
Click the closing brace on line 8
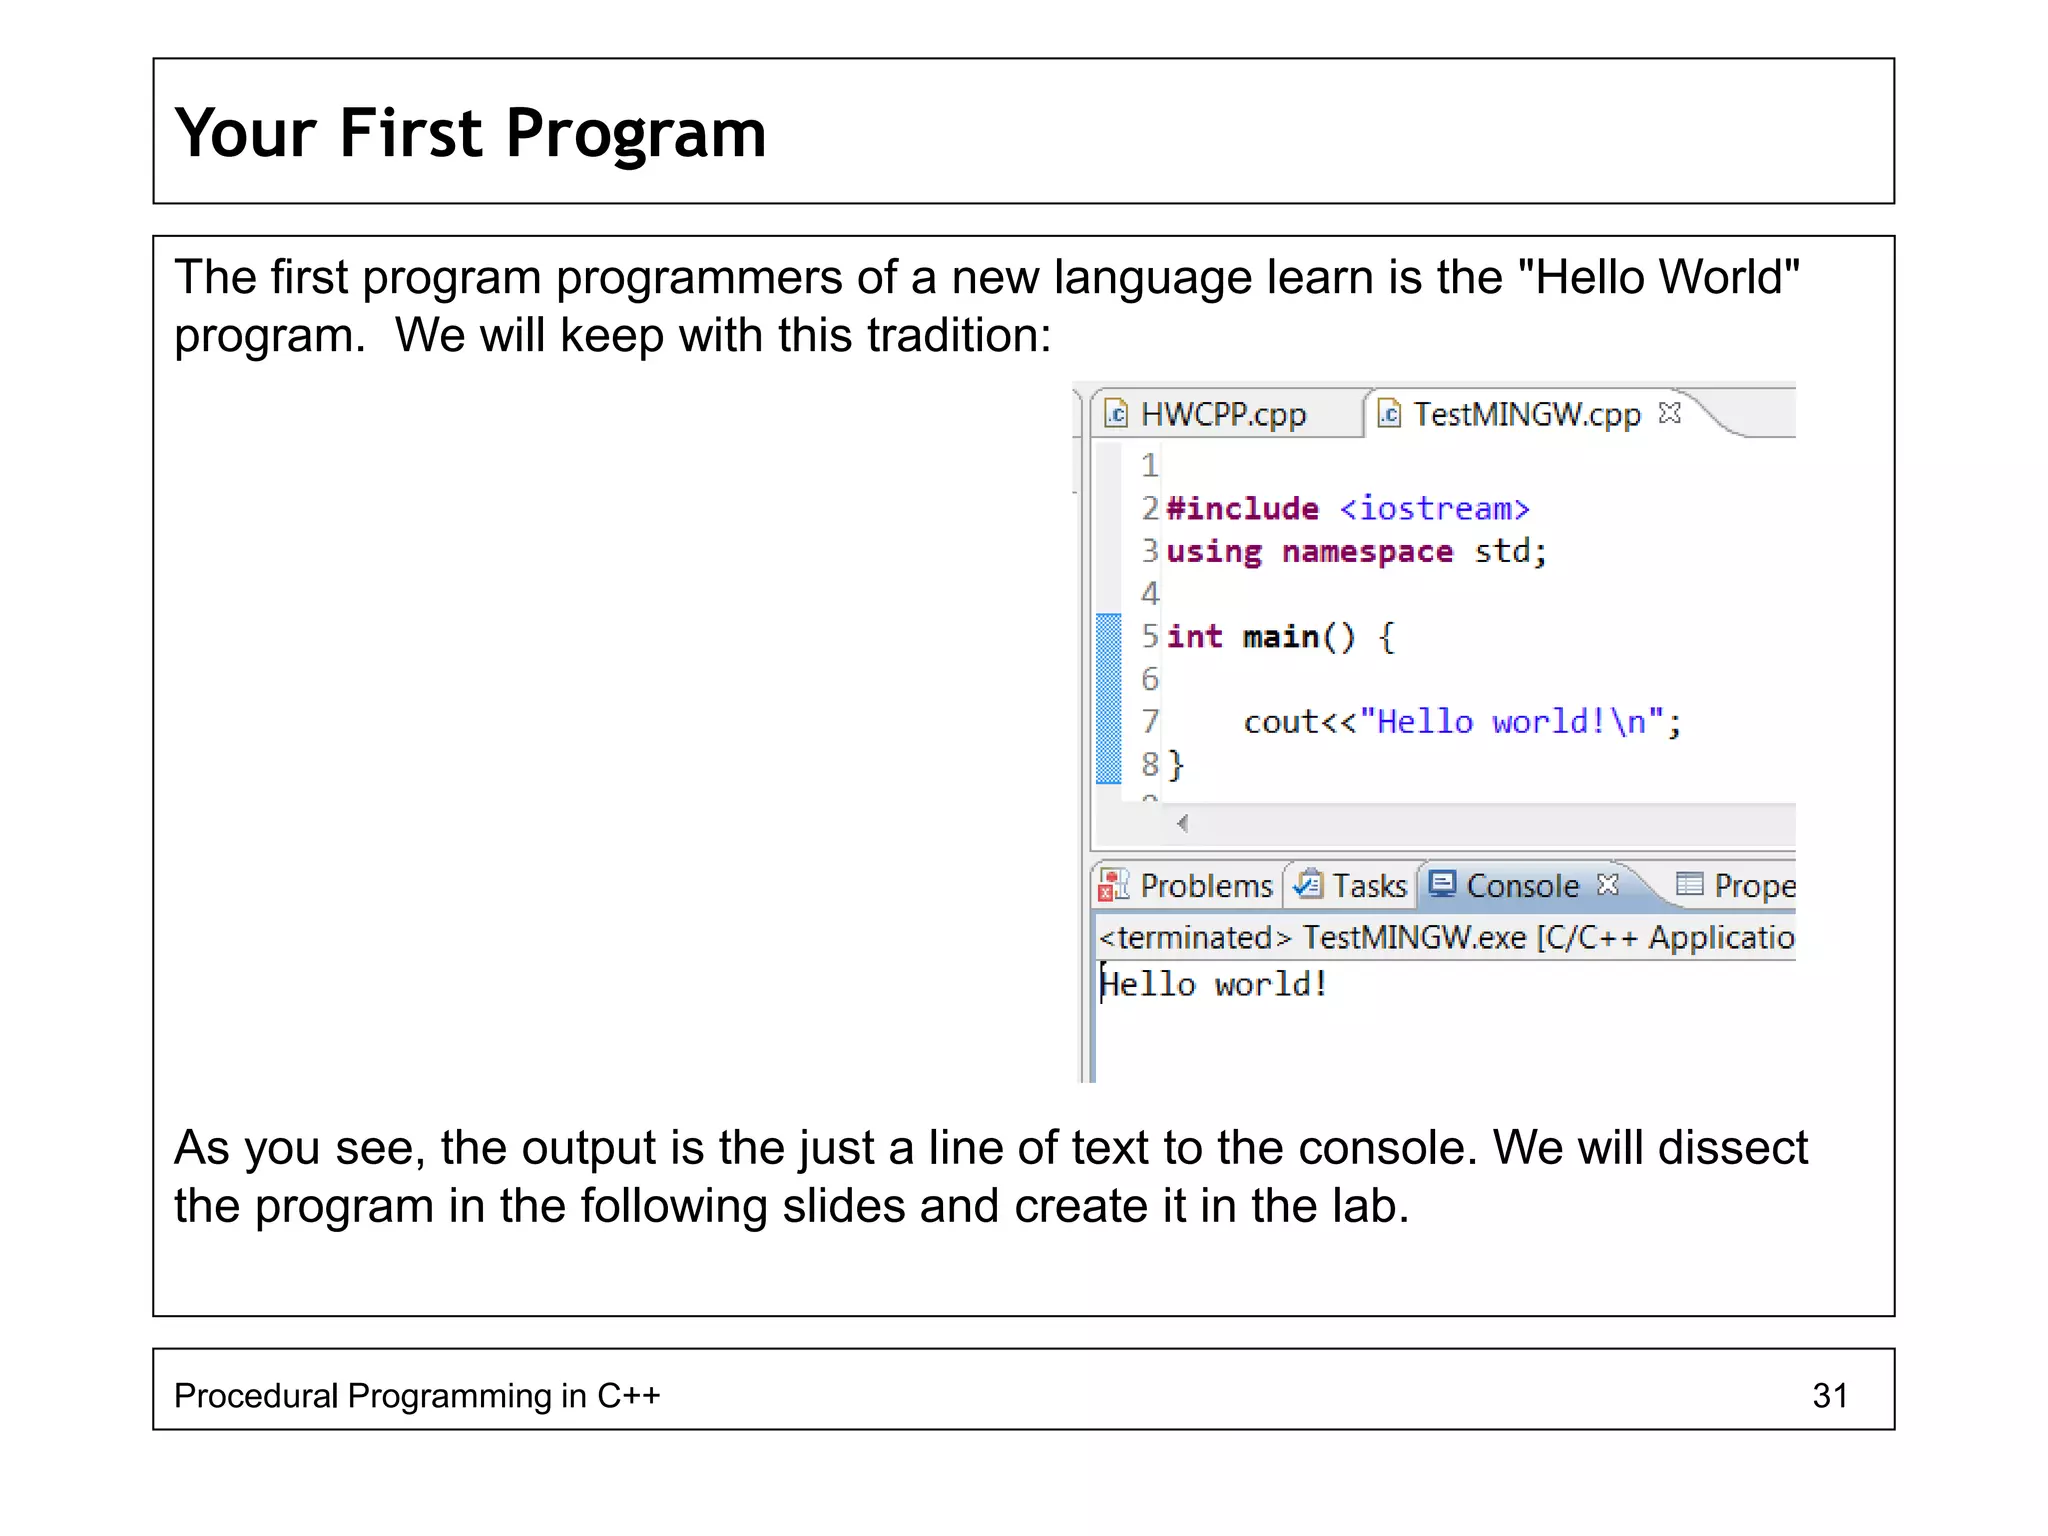click(x=1176, y=765)
